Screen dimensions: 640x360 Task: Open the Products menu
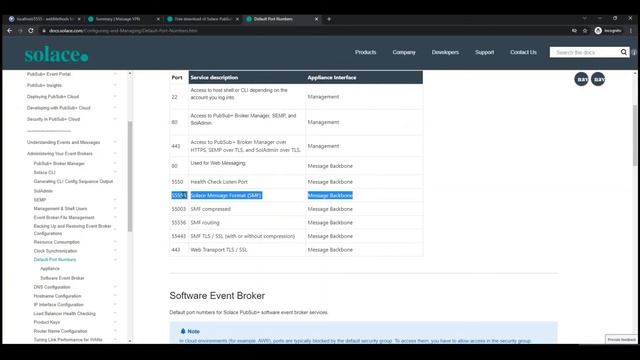click(x=365, y=52)
